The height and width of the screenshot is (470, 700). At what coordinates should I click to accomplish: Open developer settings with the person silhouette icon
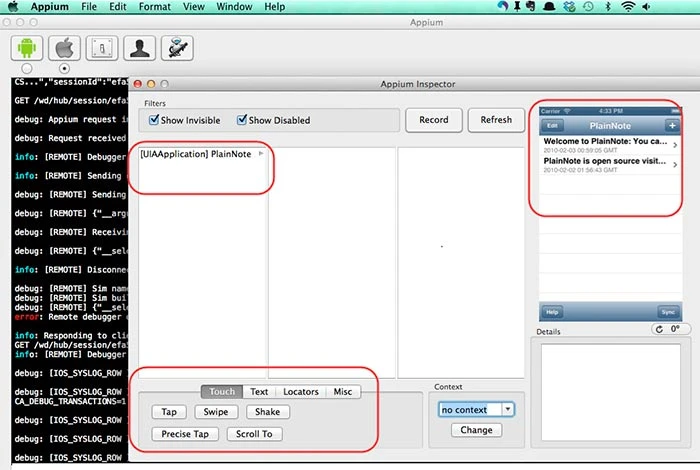[139, 47]
